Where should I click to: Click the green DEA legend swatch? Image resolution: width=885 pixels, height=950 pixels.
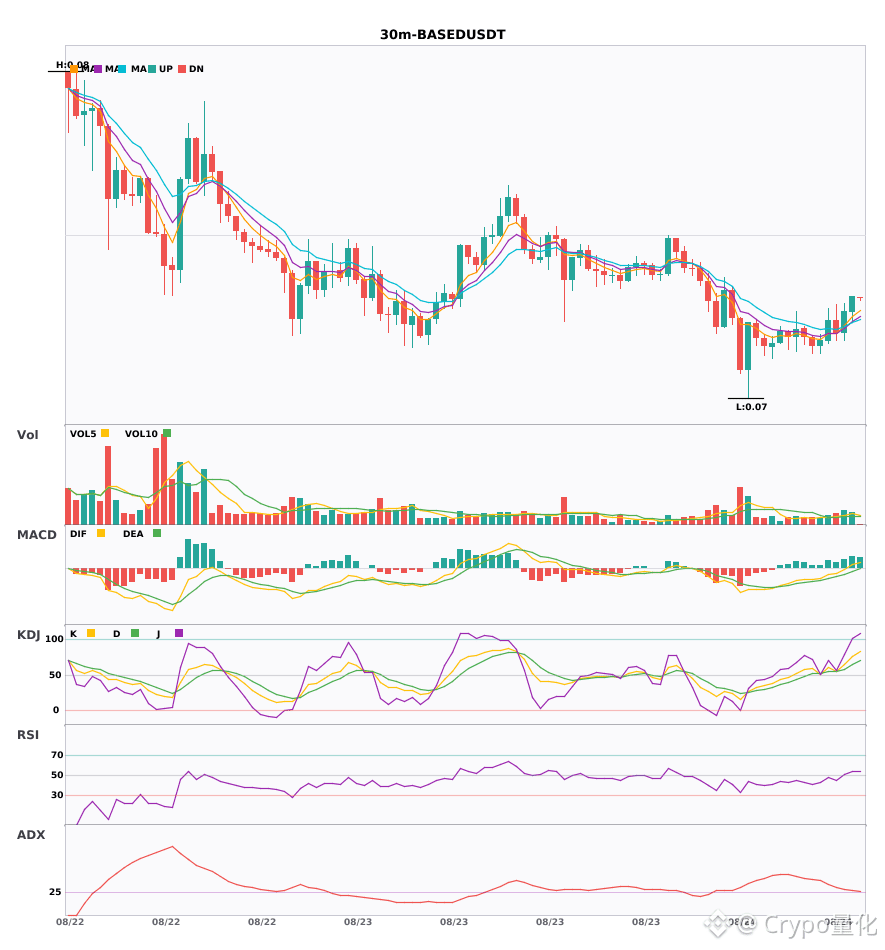pos(157,533)
